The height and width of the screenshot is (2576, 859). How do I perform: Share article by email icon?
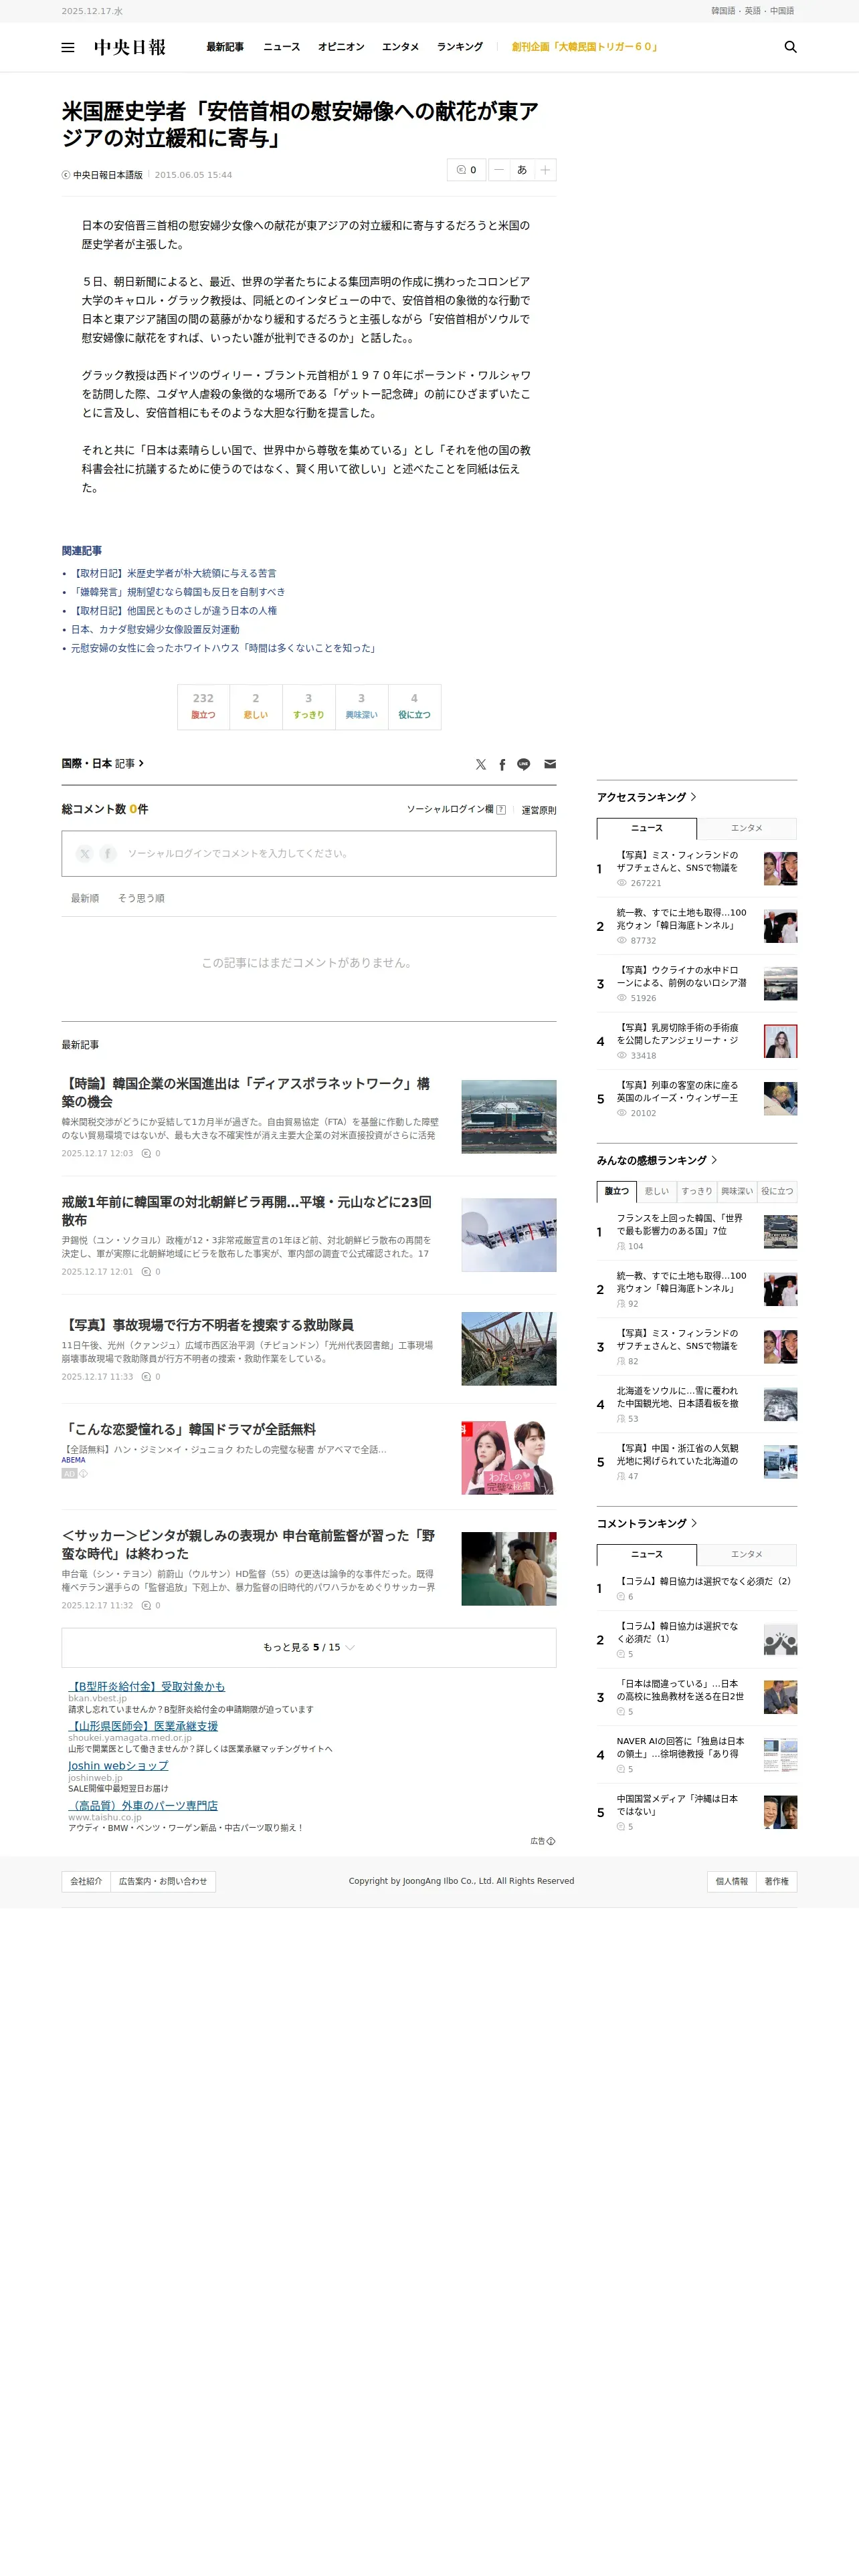pos(550,764)
